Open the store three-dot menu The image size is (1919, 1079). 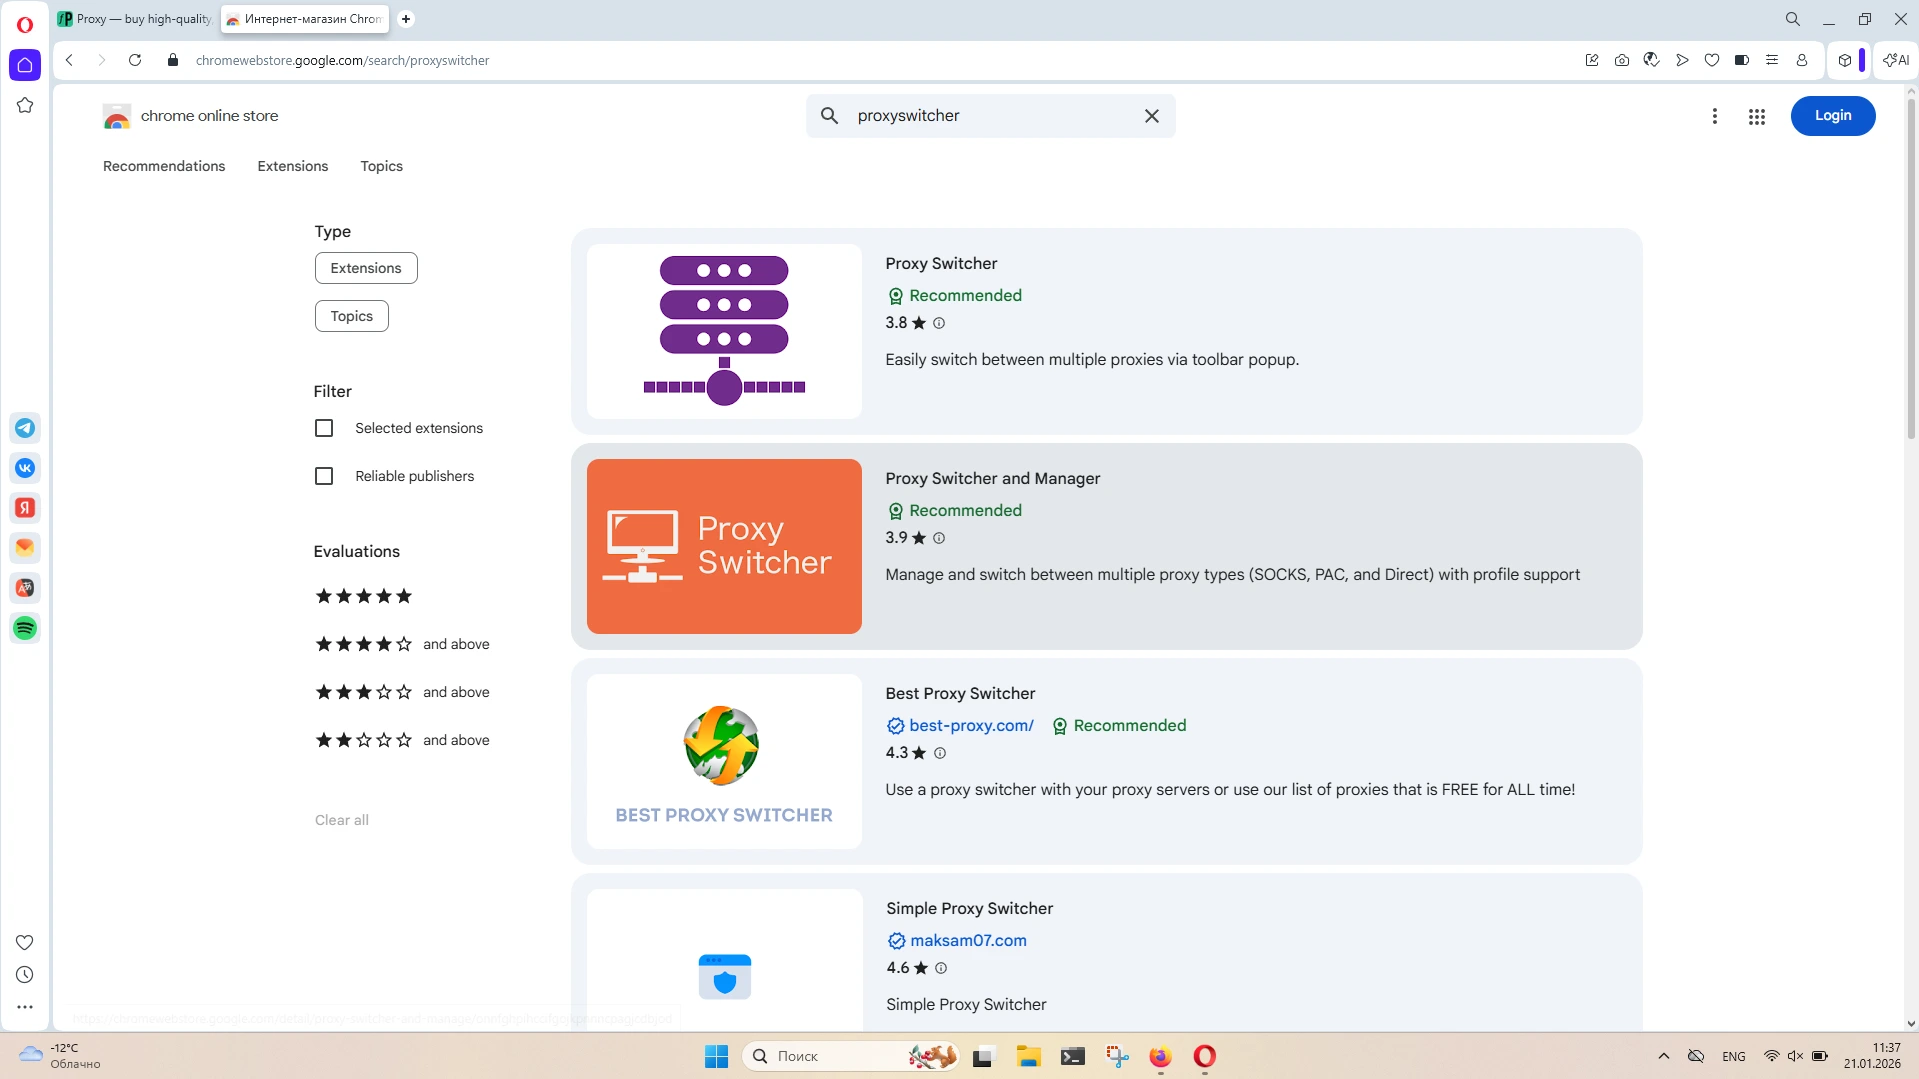(x=1715, y=116)
